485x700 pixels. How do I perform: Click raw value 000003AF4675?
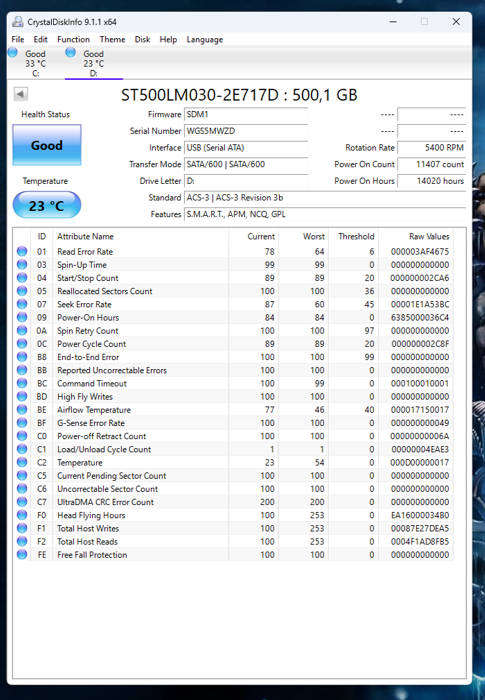(420, 251)
